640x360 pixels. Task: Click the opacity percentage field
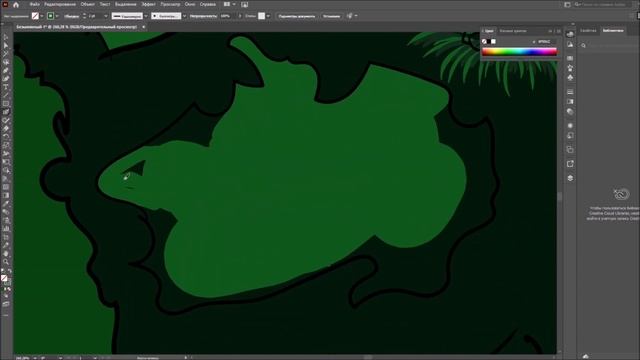(x=228, y=16)
